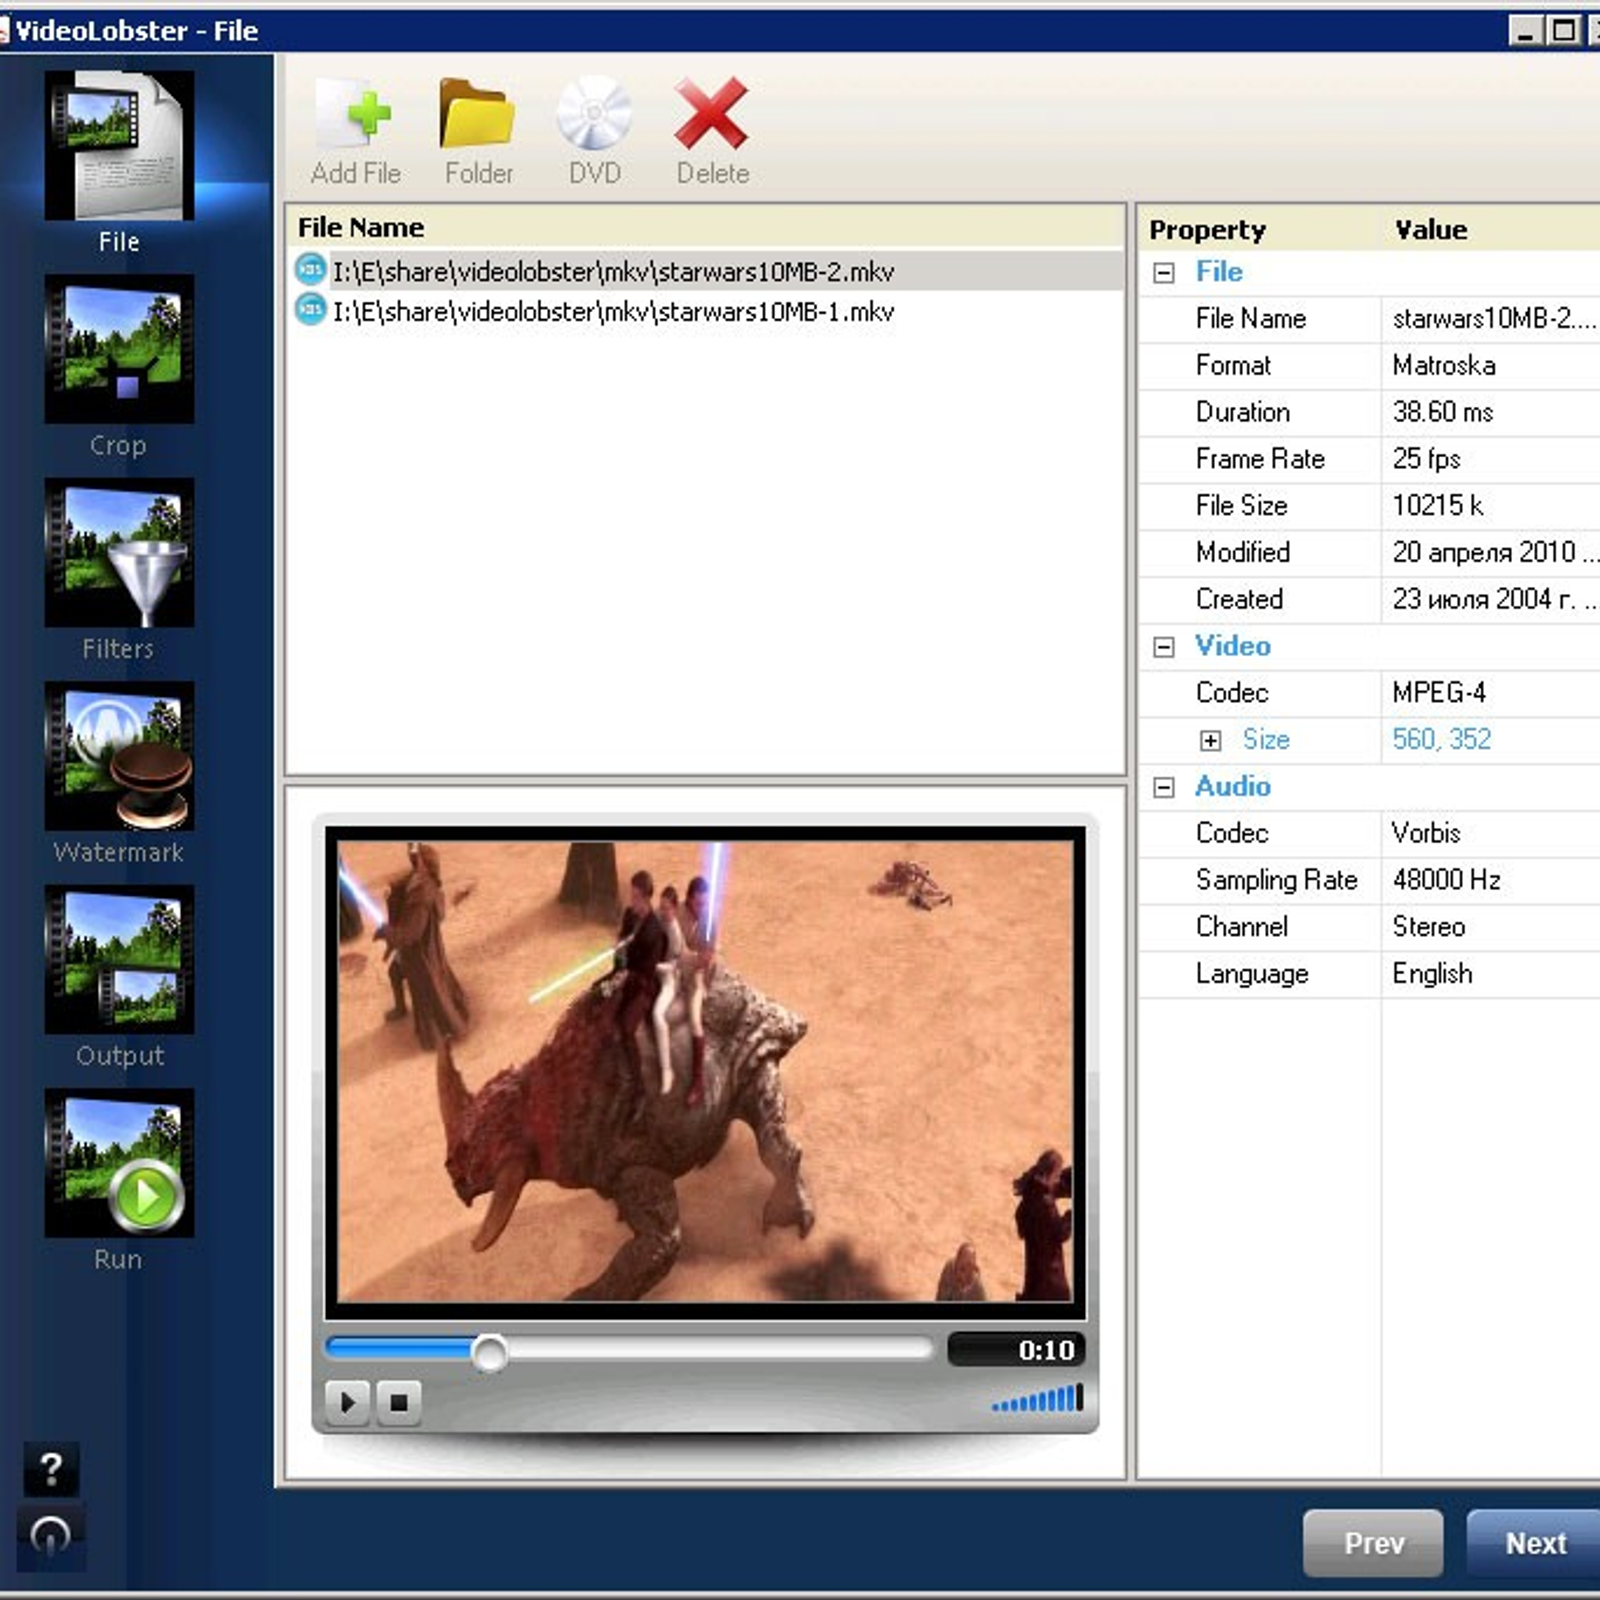Click the DVD disc toolbar icon
The image size is (1600, 1600).
[594, 114]
